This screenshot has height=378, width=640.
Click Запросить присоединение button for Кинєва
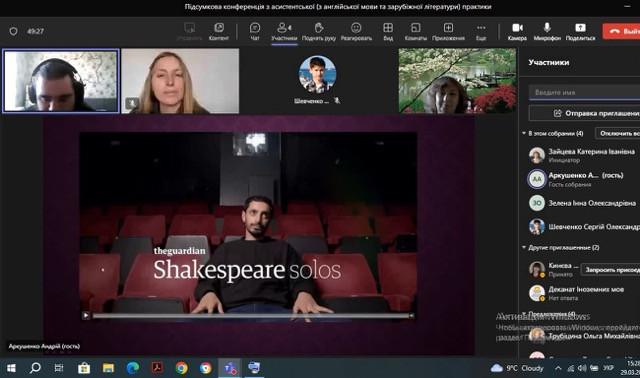tap(611, 270)
